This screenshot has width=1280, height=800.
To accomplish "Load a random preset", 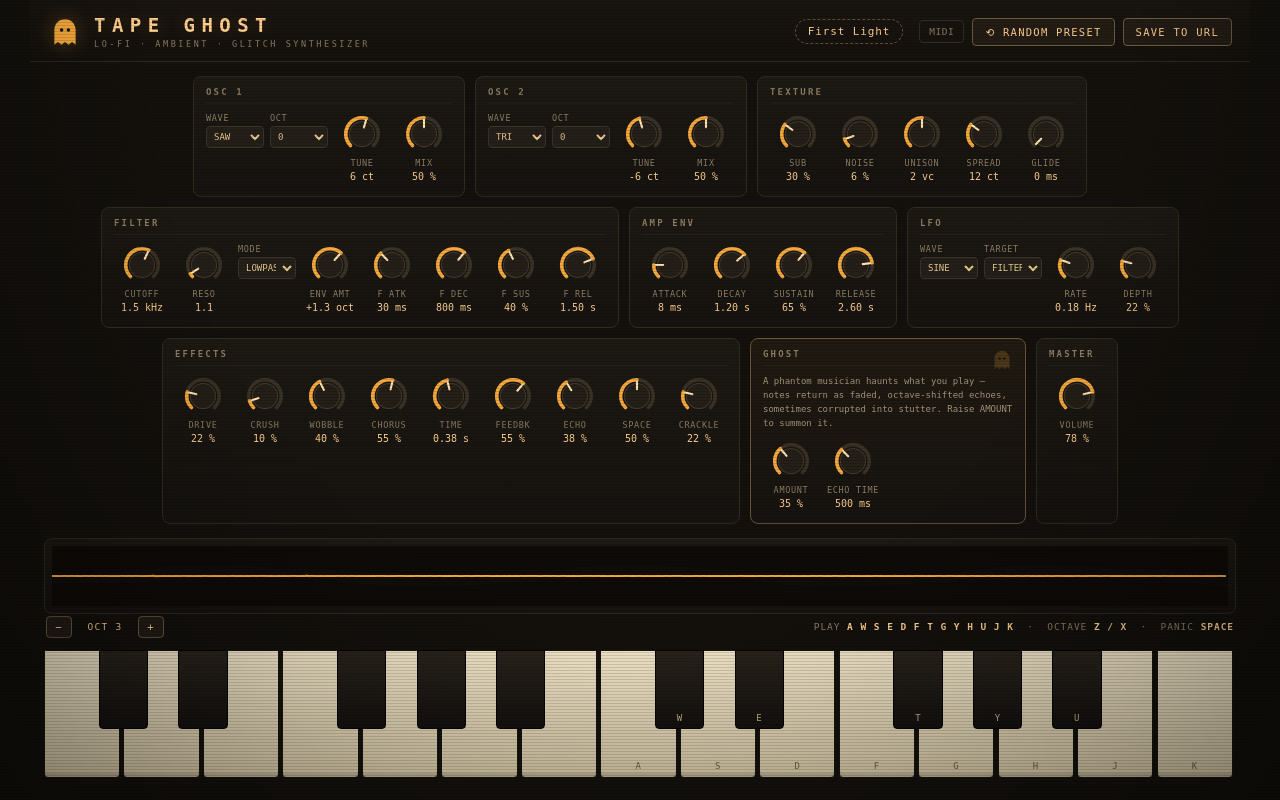I will tap(1043, 32).
